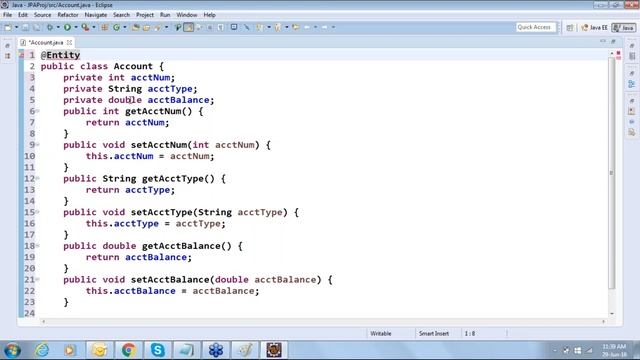Click the New Java Package icon
This screenshot has height=360, width=640.
pyautogui.click(x=104, y=27)
